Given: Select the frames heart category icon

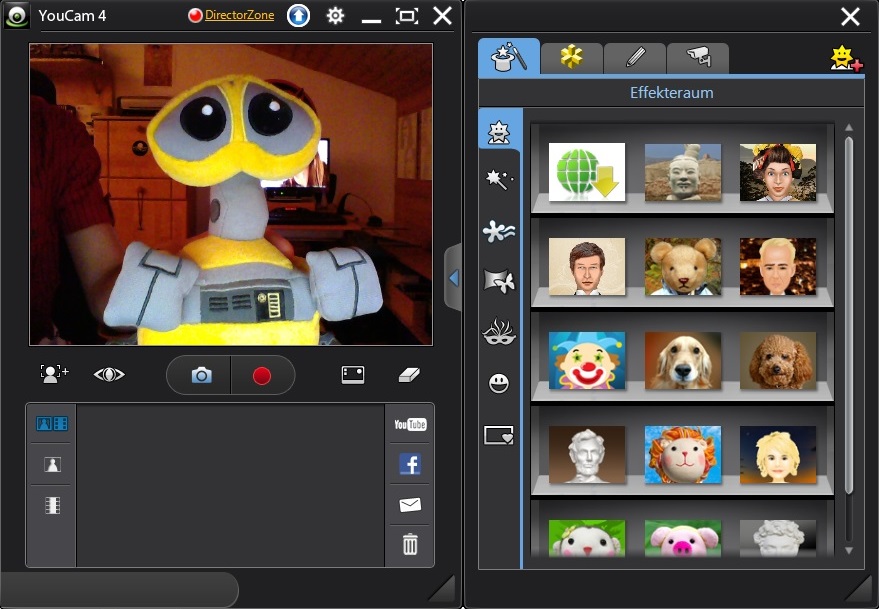Looking at the screenshot, I should (498, 435).
